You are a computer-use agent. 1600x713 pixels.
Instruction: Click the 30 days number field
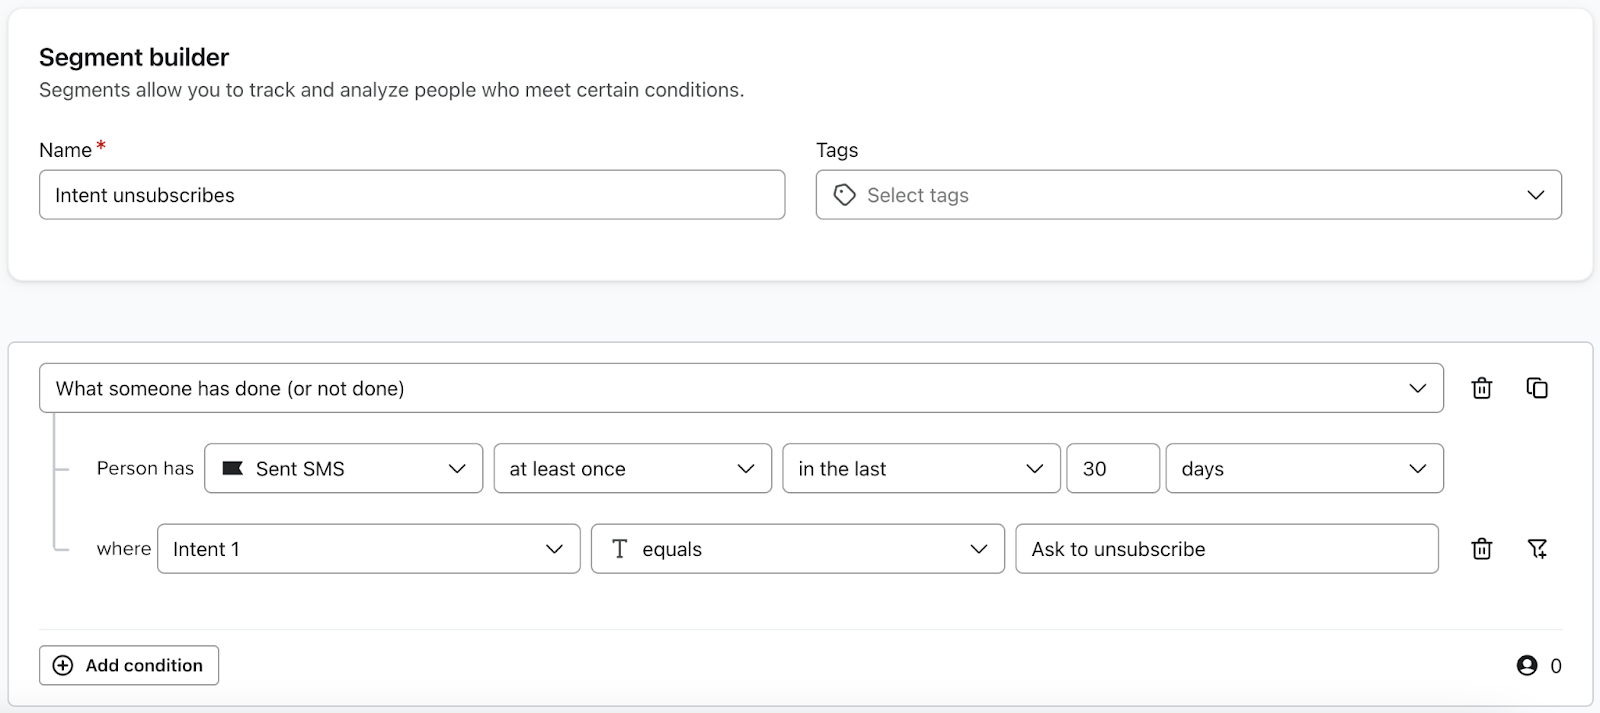(x=1112, y=469)
